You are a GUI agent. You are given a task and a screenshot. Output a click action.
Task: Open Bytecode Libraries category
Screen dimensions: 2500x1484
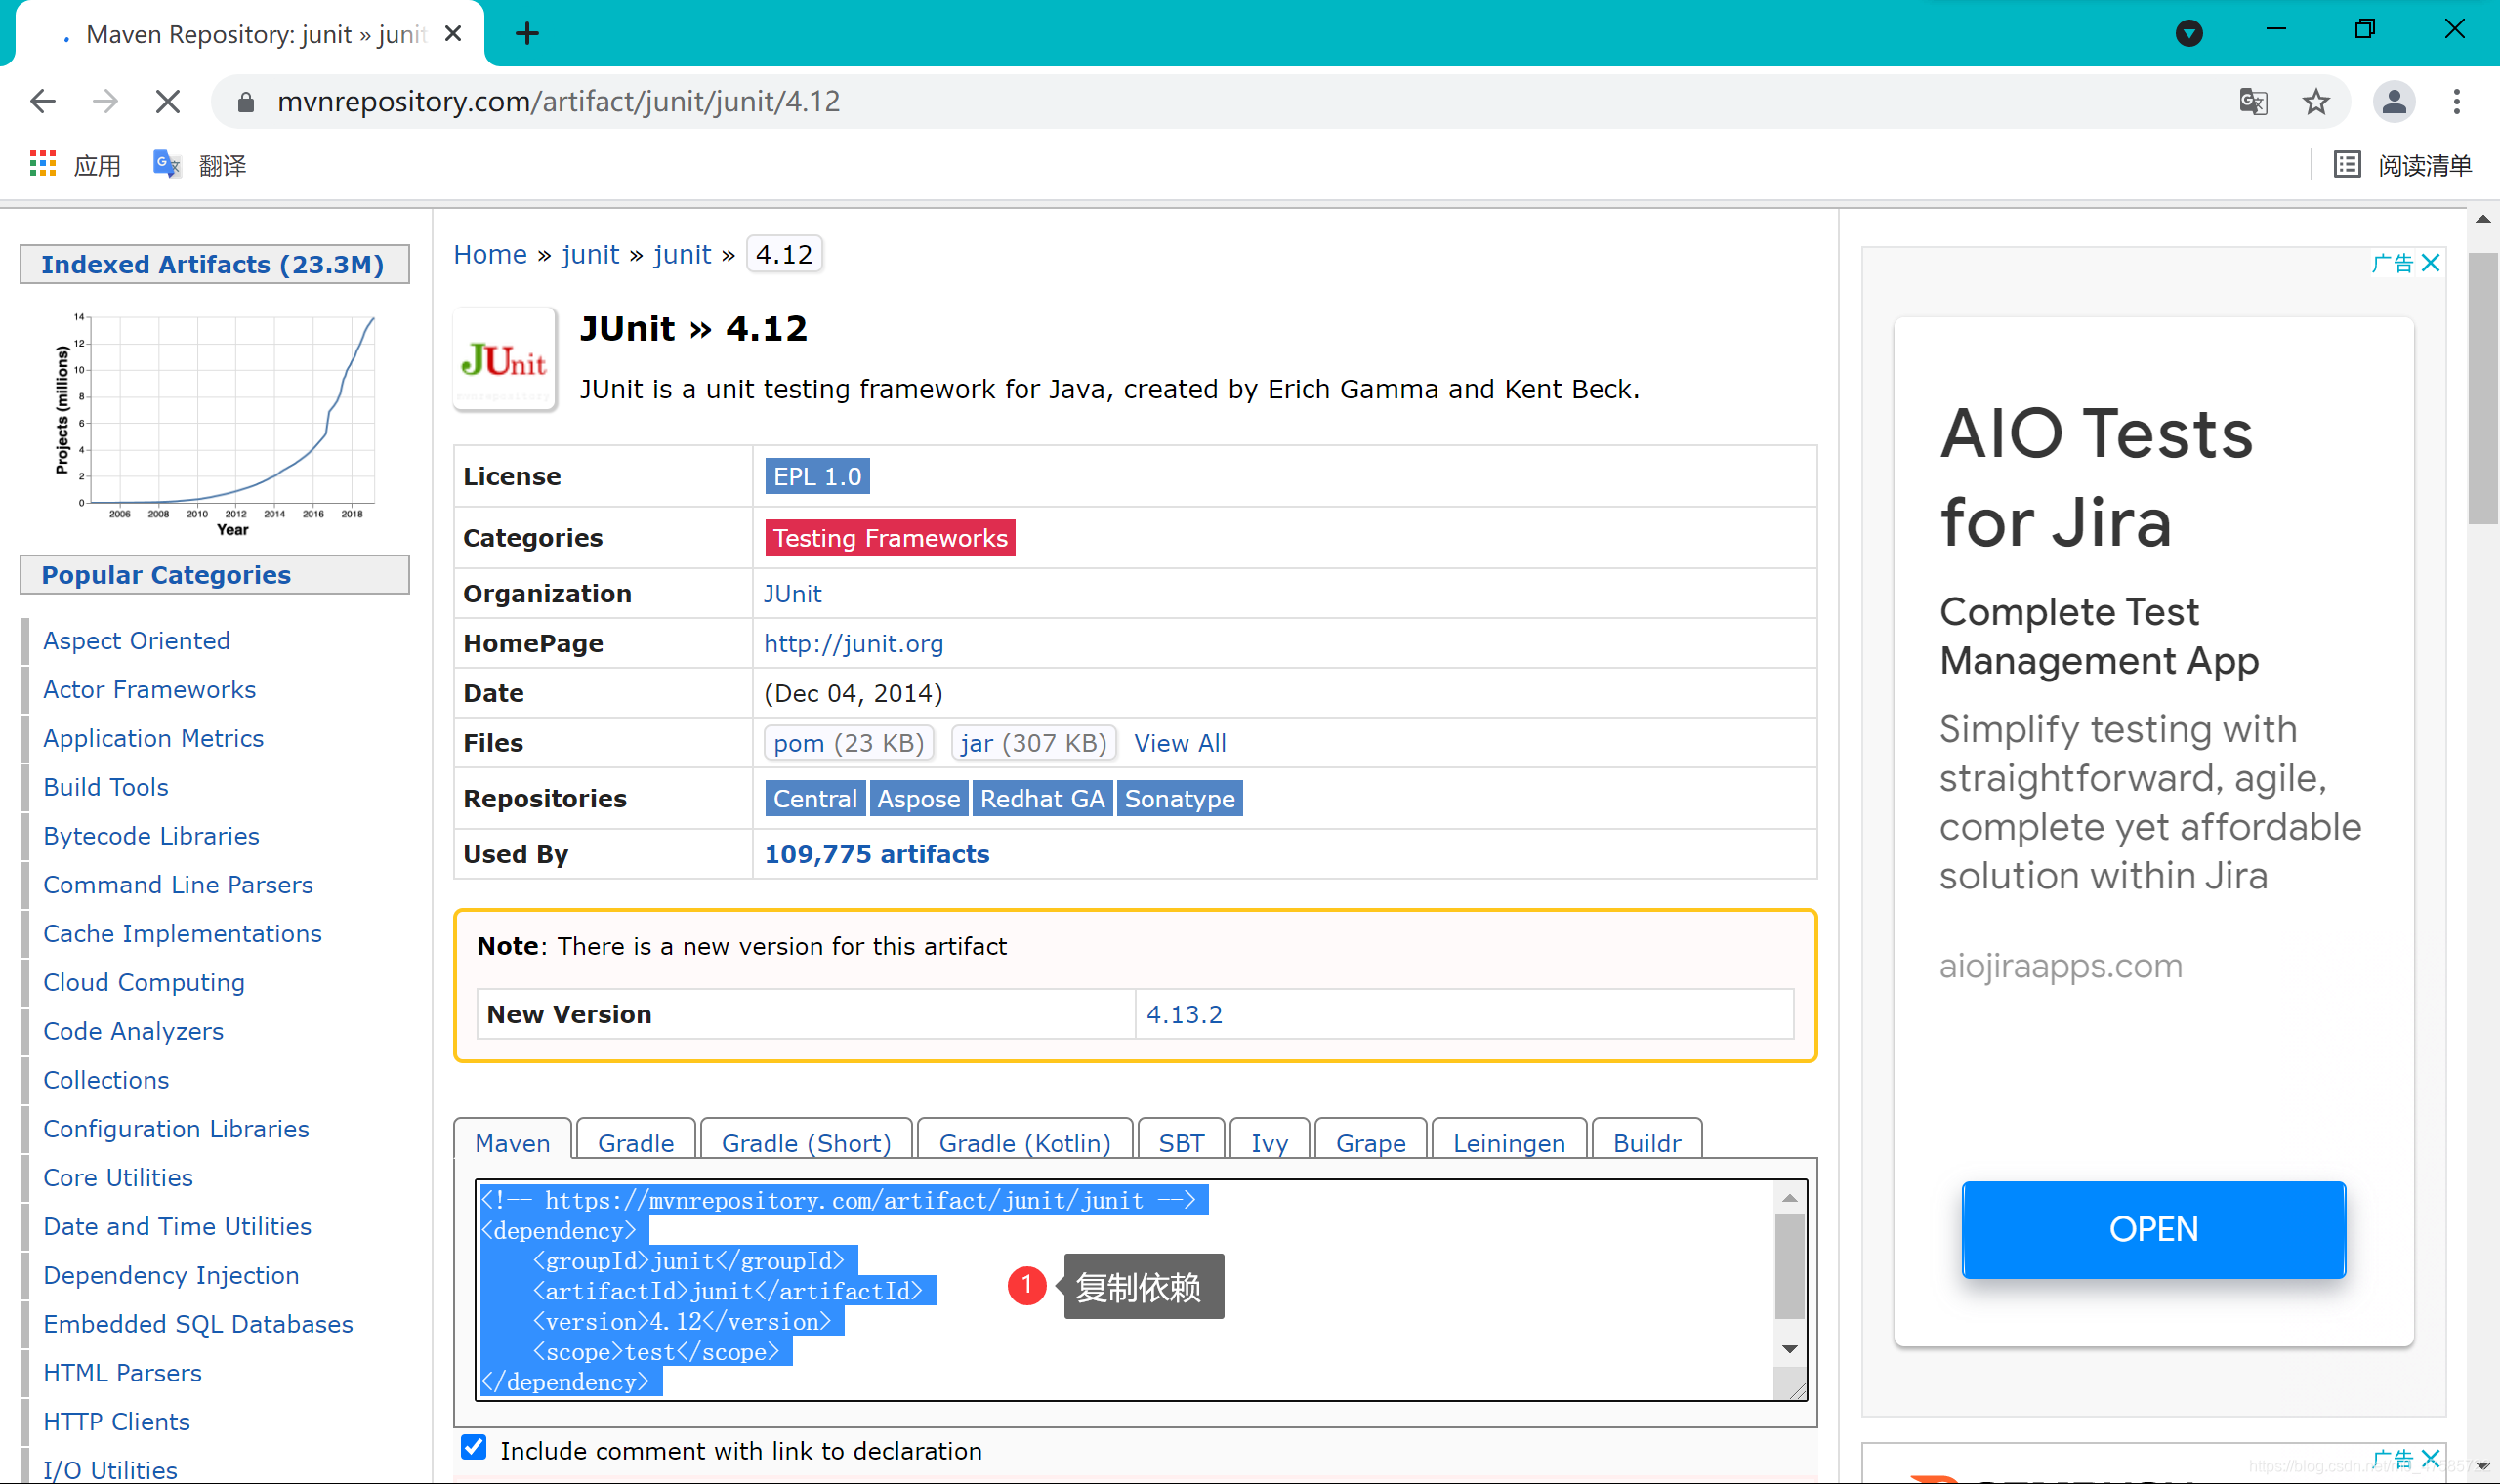point(151,836)
